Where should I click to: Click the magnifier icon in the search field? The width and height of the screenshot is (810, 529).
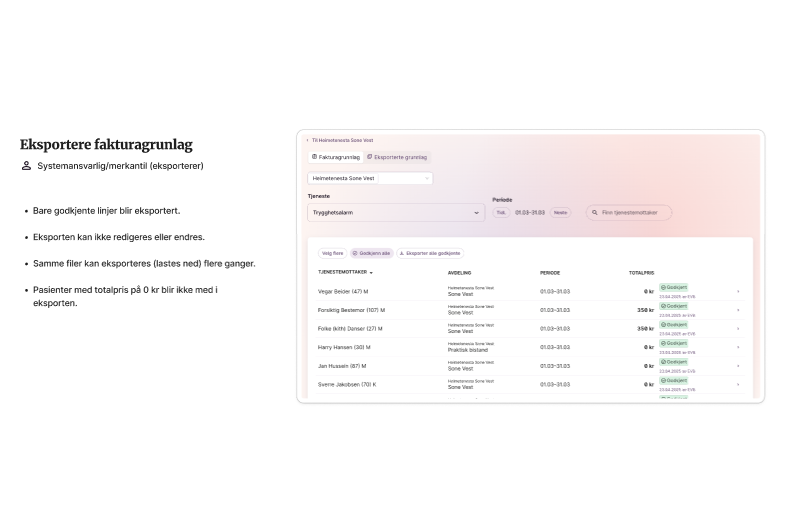coord(595,212)
